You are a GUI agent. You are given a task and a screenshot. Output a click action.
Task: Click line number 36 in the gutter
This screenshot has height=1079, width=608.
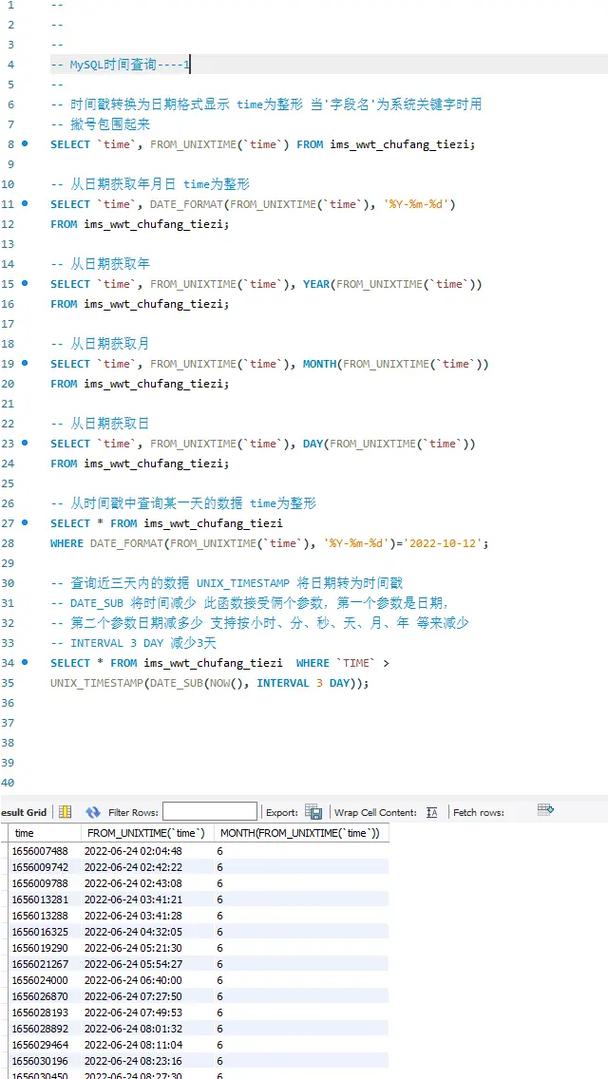point(8,703)
